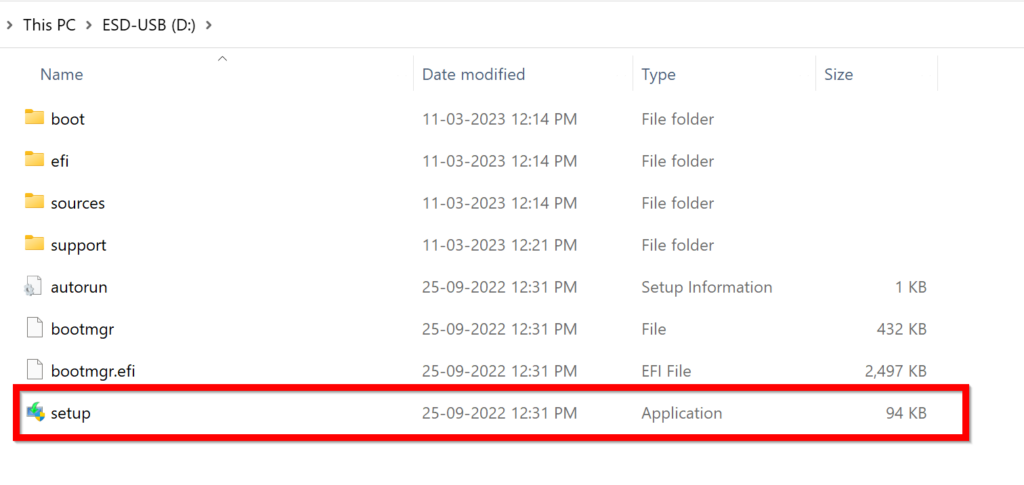Select the setup file name label

(71, 413)
